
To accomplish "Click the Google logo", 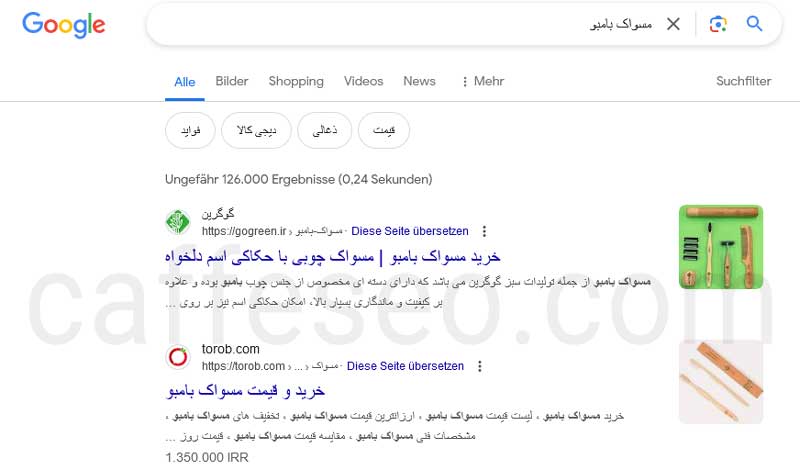I will pos(64,24).
